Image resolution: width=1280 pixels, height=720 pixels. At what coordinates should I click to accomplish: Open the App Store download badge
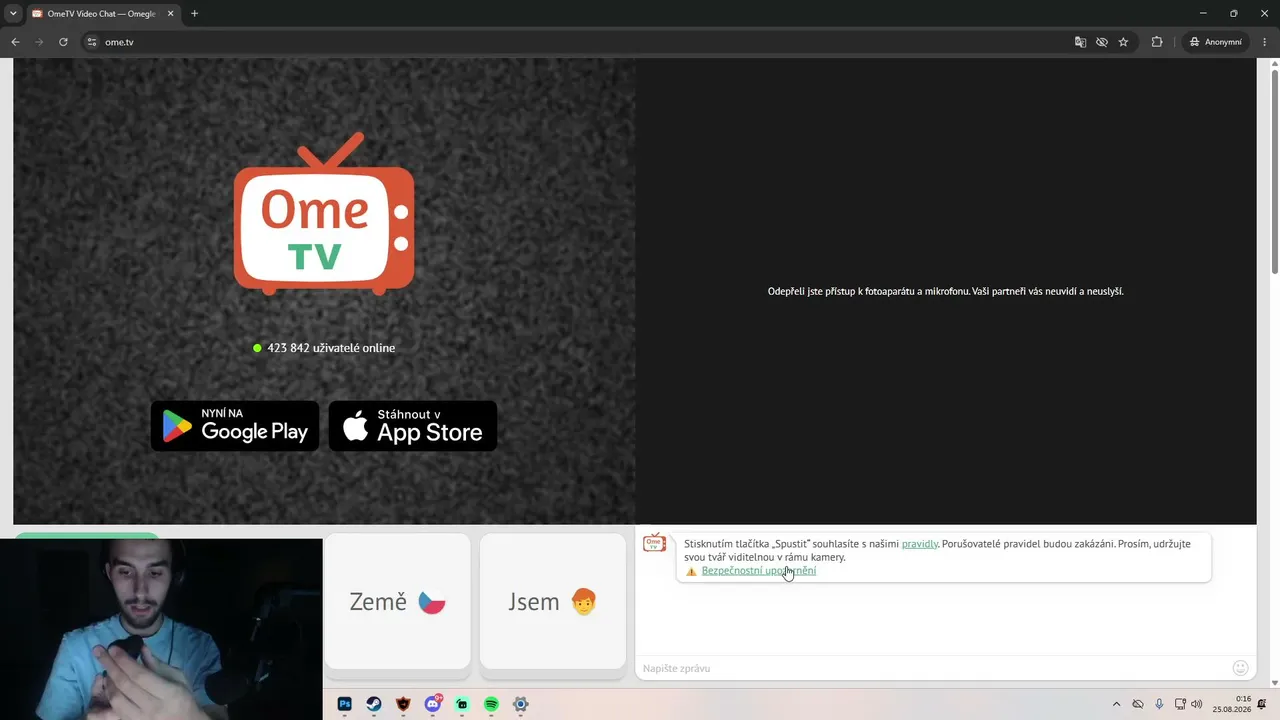413,426
